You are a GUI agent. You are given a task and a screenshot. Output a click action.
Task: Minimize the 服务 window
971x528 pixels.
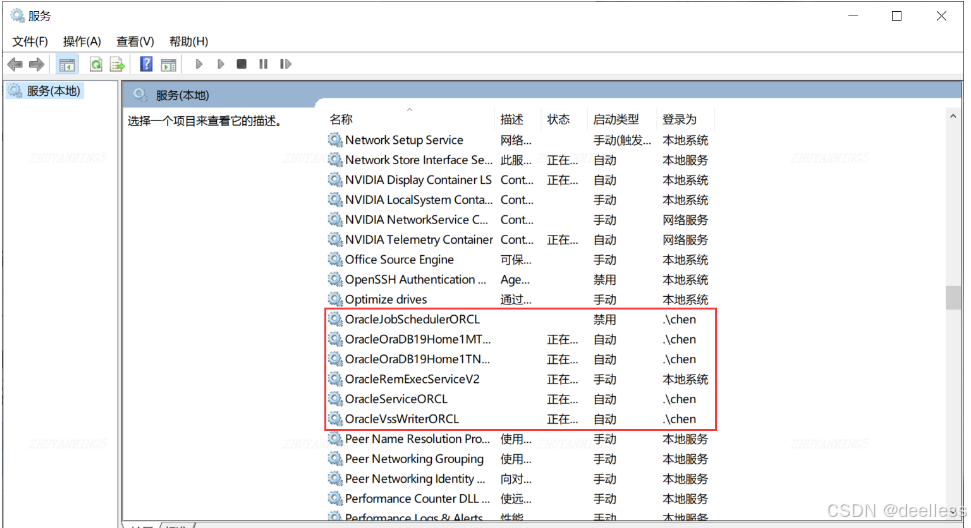point(853,16)
